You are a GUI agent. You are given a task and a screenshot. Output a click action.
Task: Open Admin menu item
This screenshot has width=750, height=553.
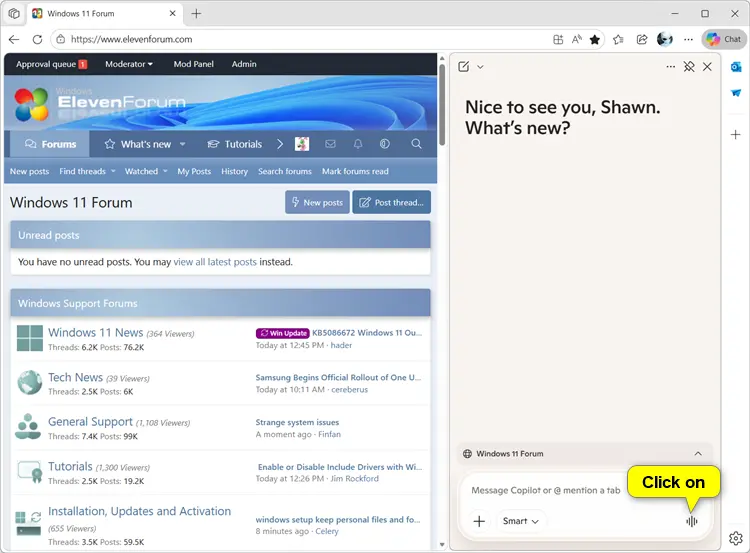click(x=244, y=64)
